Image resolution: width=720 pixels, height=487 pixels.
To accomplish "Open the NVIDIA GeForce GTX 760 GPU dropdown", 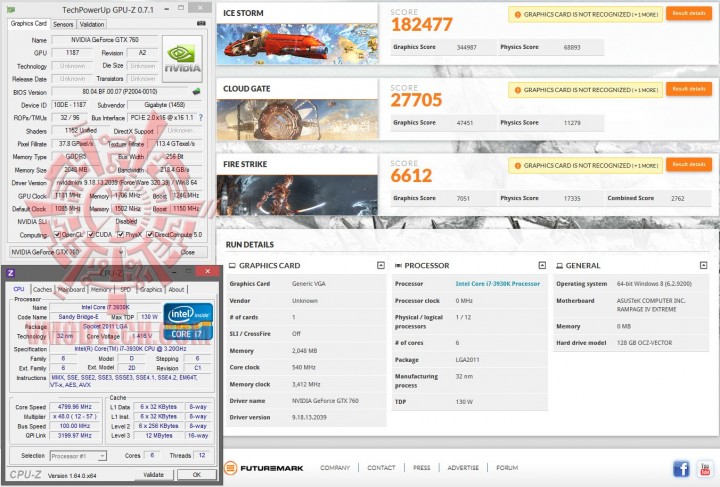I will [67, 252].
